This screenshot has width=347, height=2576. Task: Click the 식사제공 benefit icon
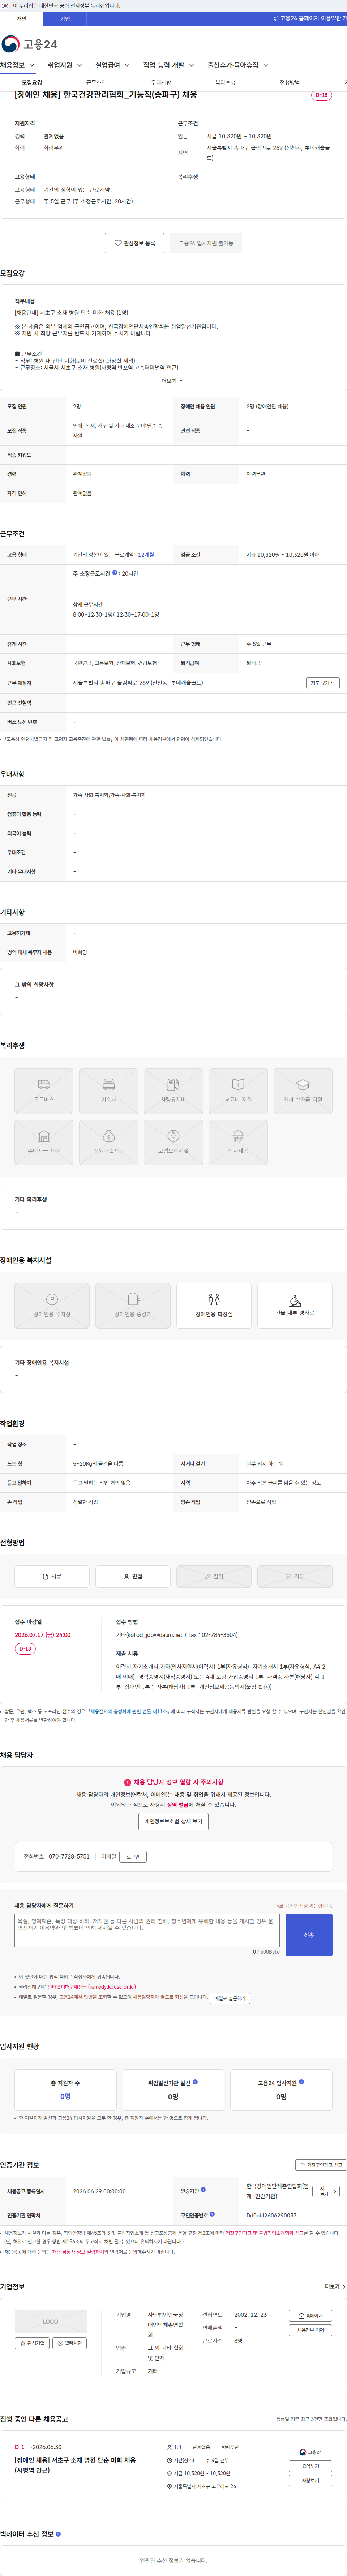pyautogui.click(x=238, y=1142)
